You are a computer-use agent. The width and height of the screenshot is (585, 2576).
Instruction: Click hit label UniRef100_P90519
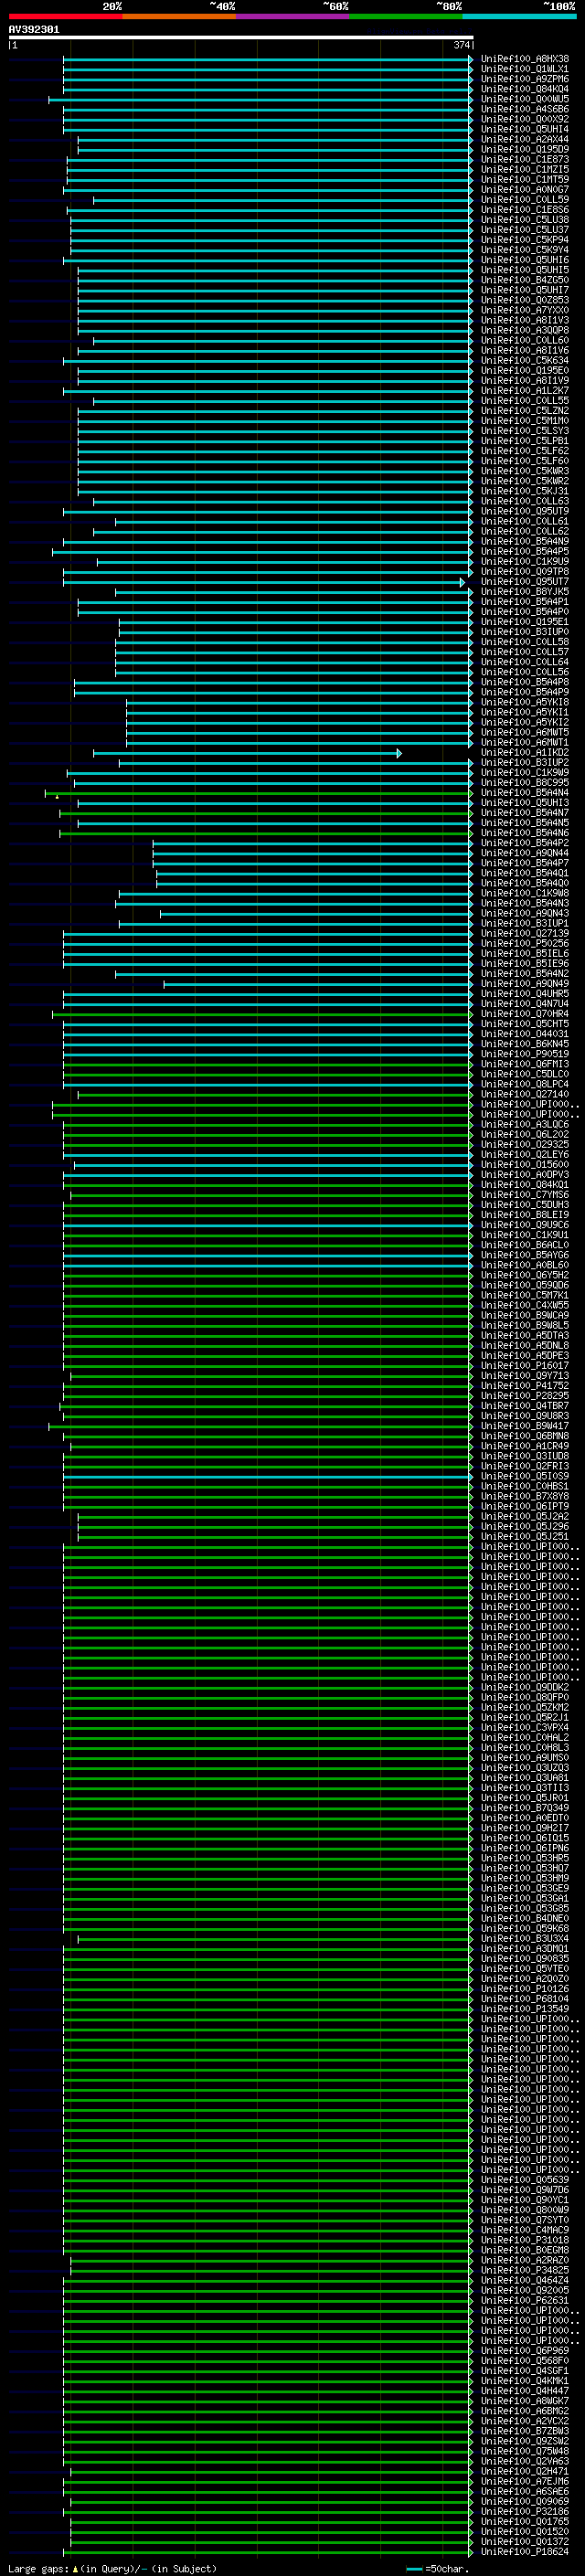[524, 1054]
